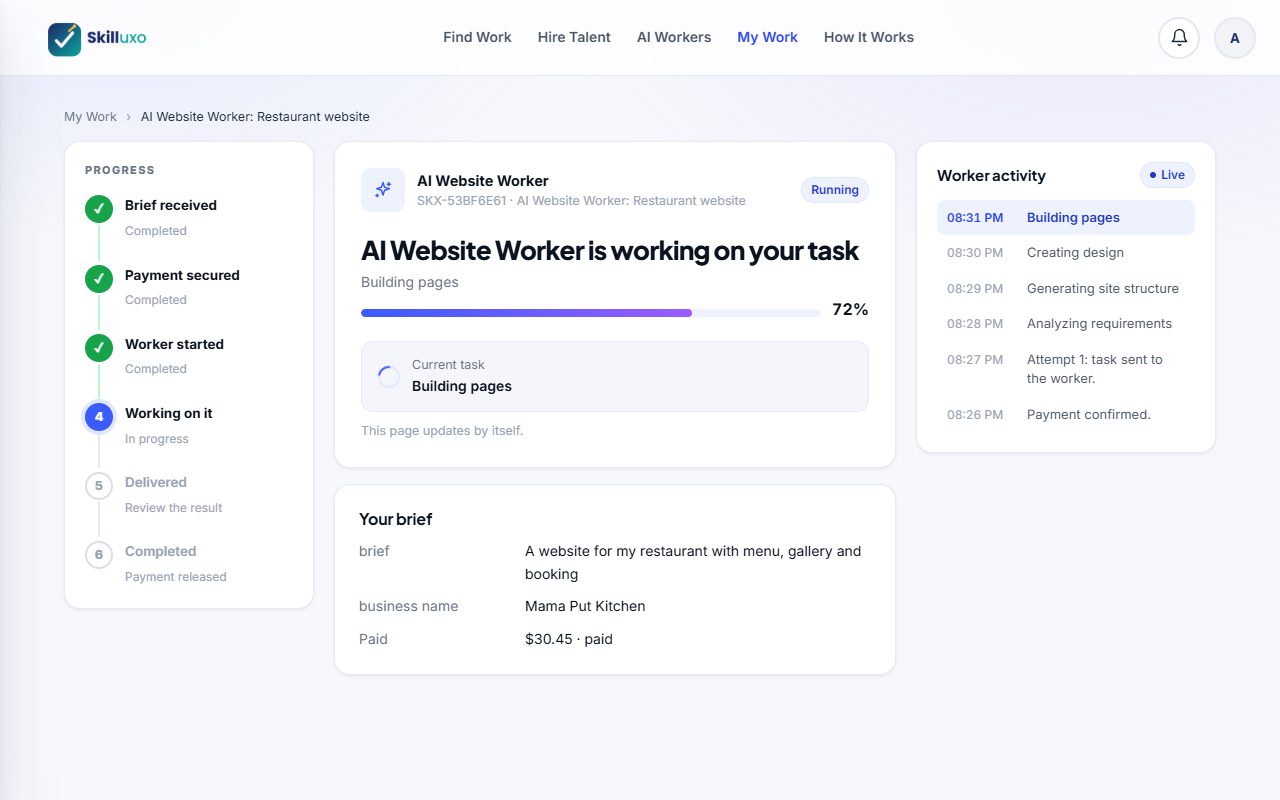Click the restaurant brief description text
The width and height of the screenshot is (1280, 800).
tap(693, 563)
